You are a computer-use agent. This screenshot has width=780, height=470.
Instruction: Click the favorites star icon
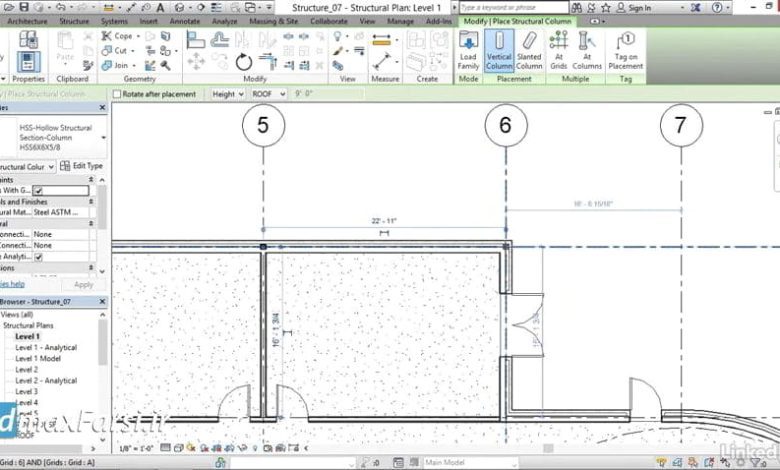[606, 7]
